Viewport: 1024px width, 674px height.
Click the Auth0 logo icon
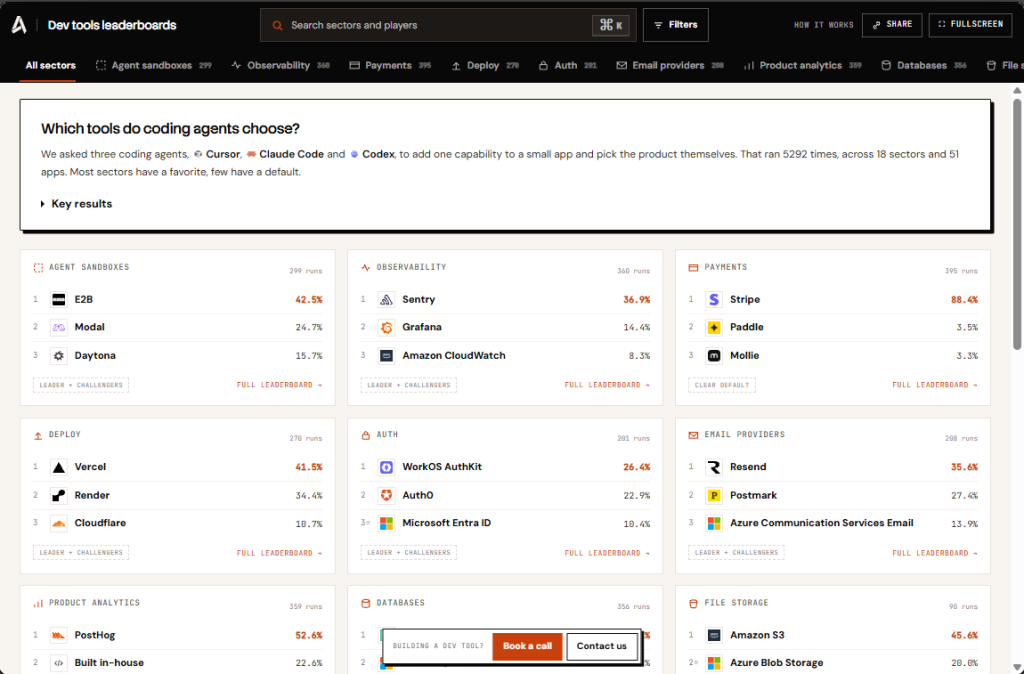click(x=387, y=496)
